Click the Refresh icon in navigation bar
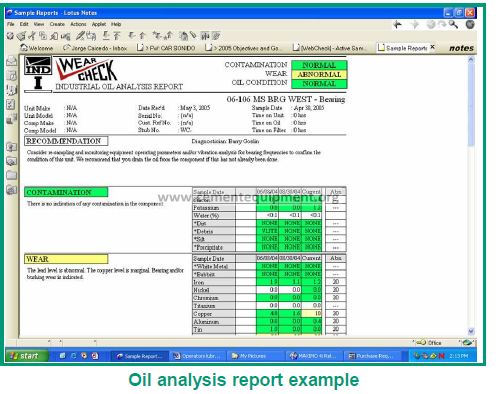The height and width of the screenshot is (394, 500). click(442, 24)
